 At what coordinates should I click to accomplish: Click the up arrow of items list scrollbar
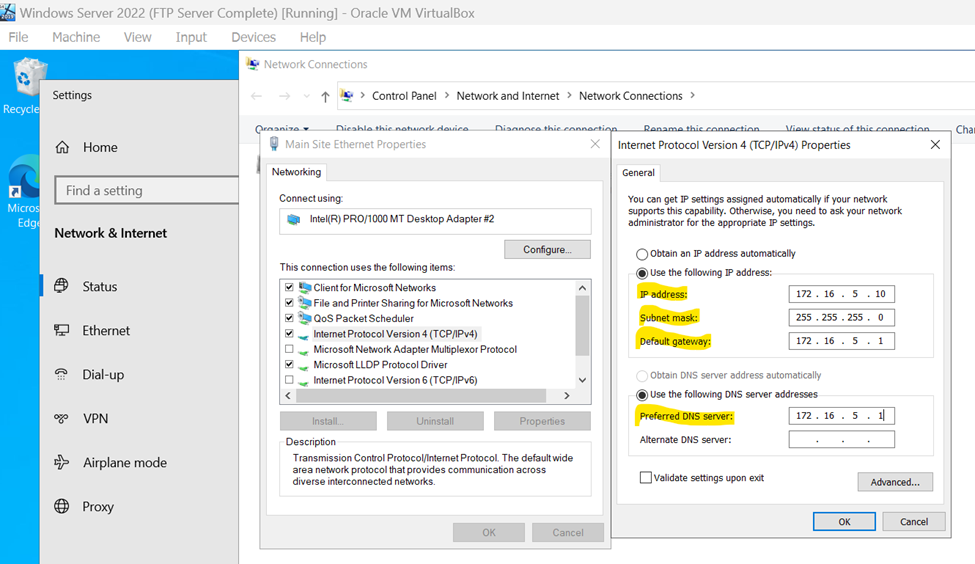[x=582, y=288]
